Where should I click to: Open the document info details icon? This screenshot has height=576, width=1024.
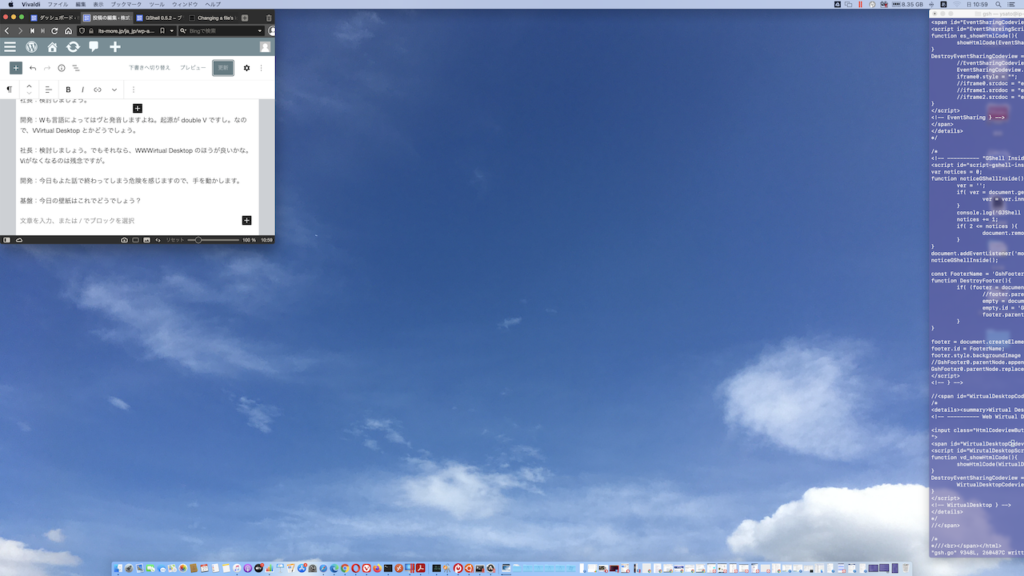(61, 68)
